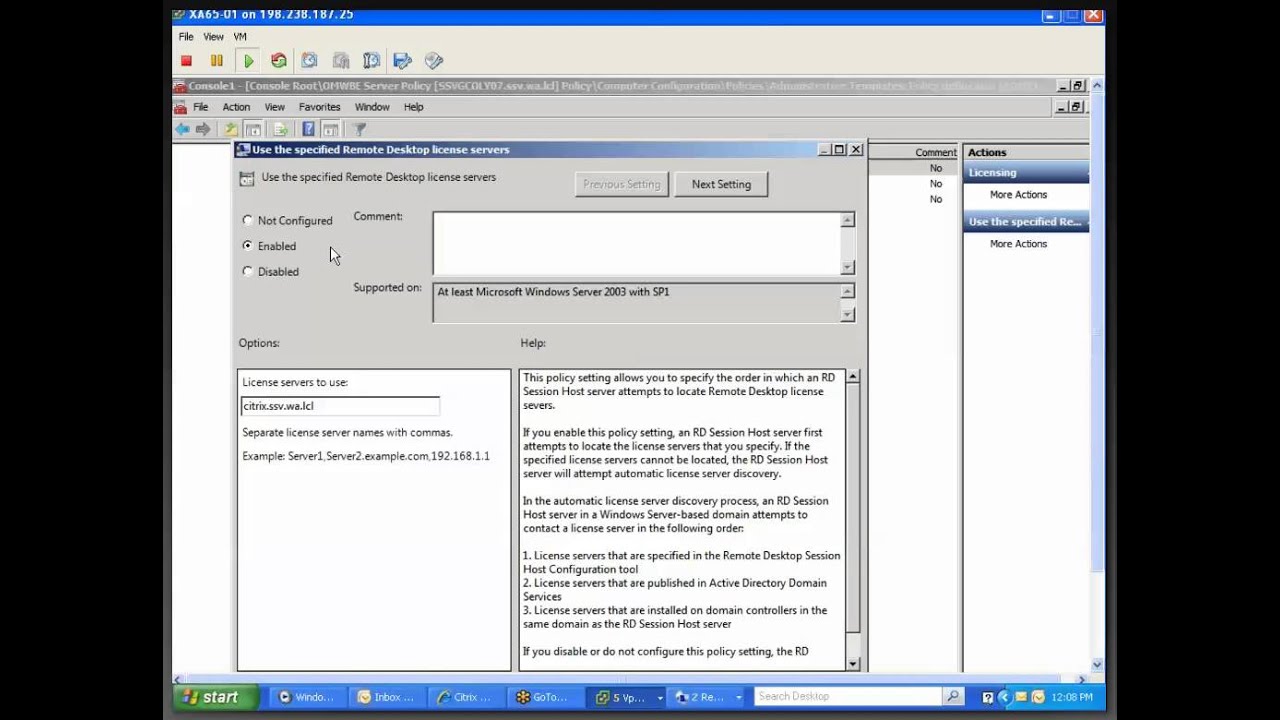Screen dimensions: 1280x720
Task: Open the Console1 File menu
Action: tap(201, 107)
